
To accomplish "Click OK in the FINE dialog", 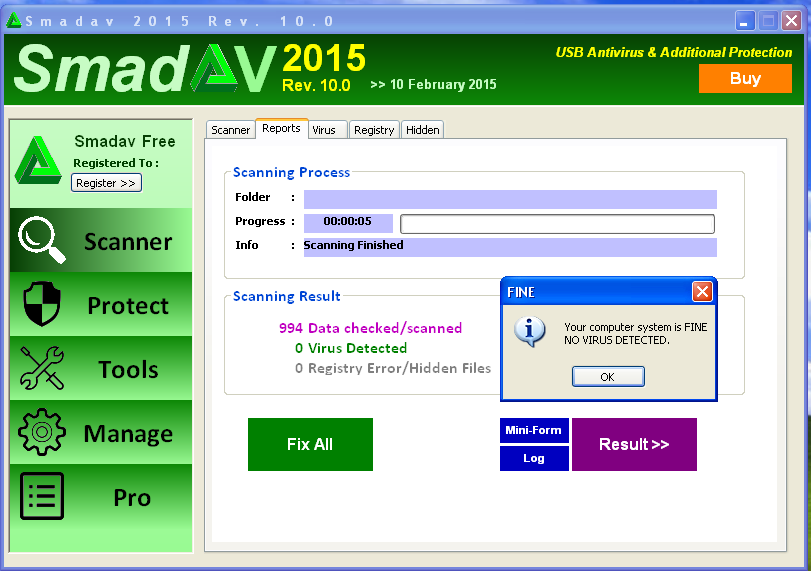I will point(608,377).
